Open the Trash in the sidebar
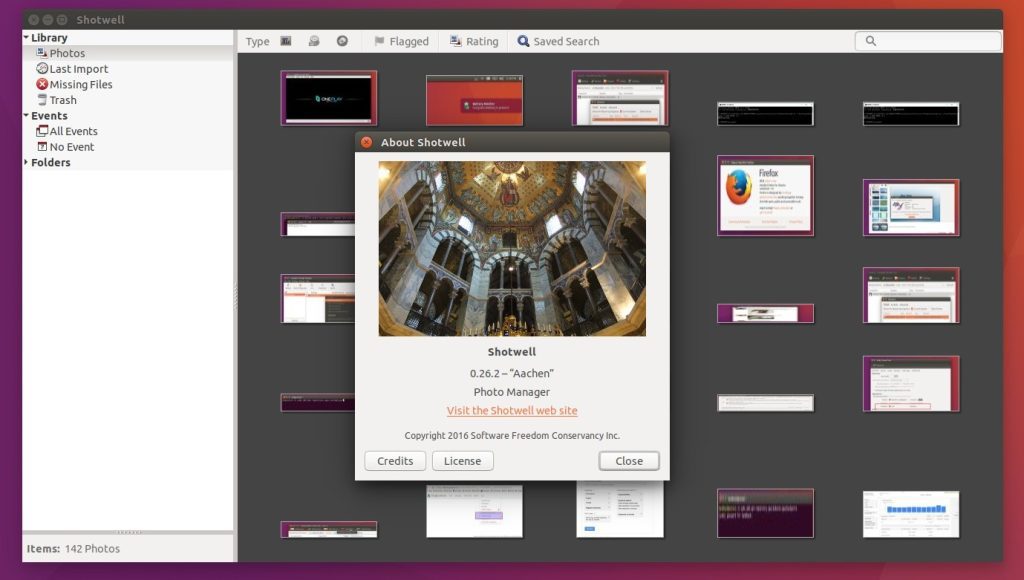1024x580 pixels. (x=62, y=100)
